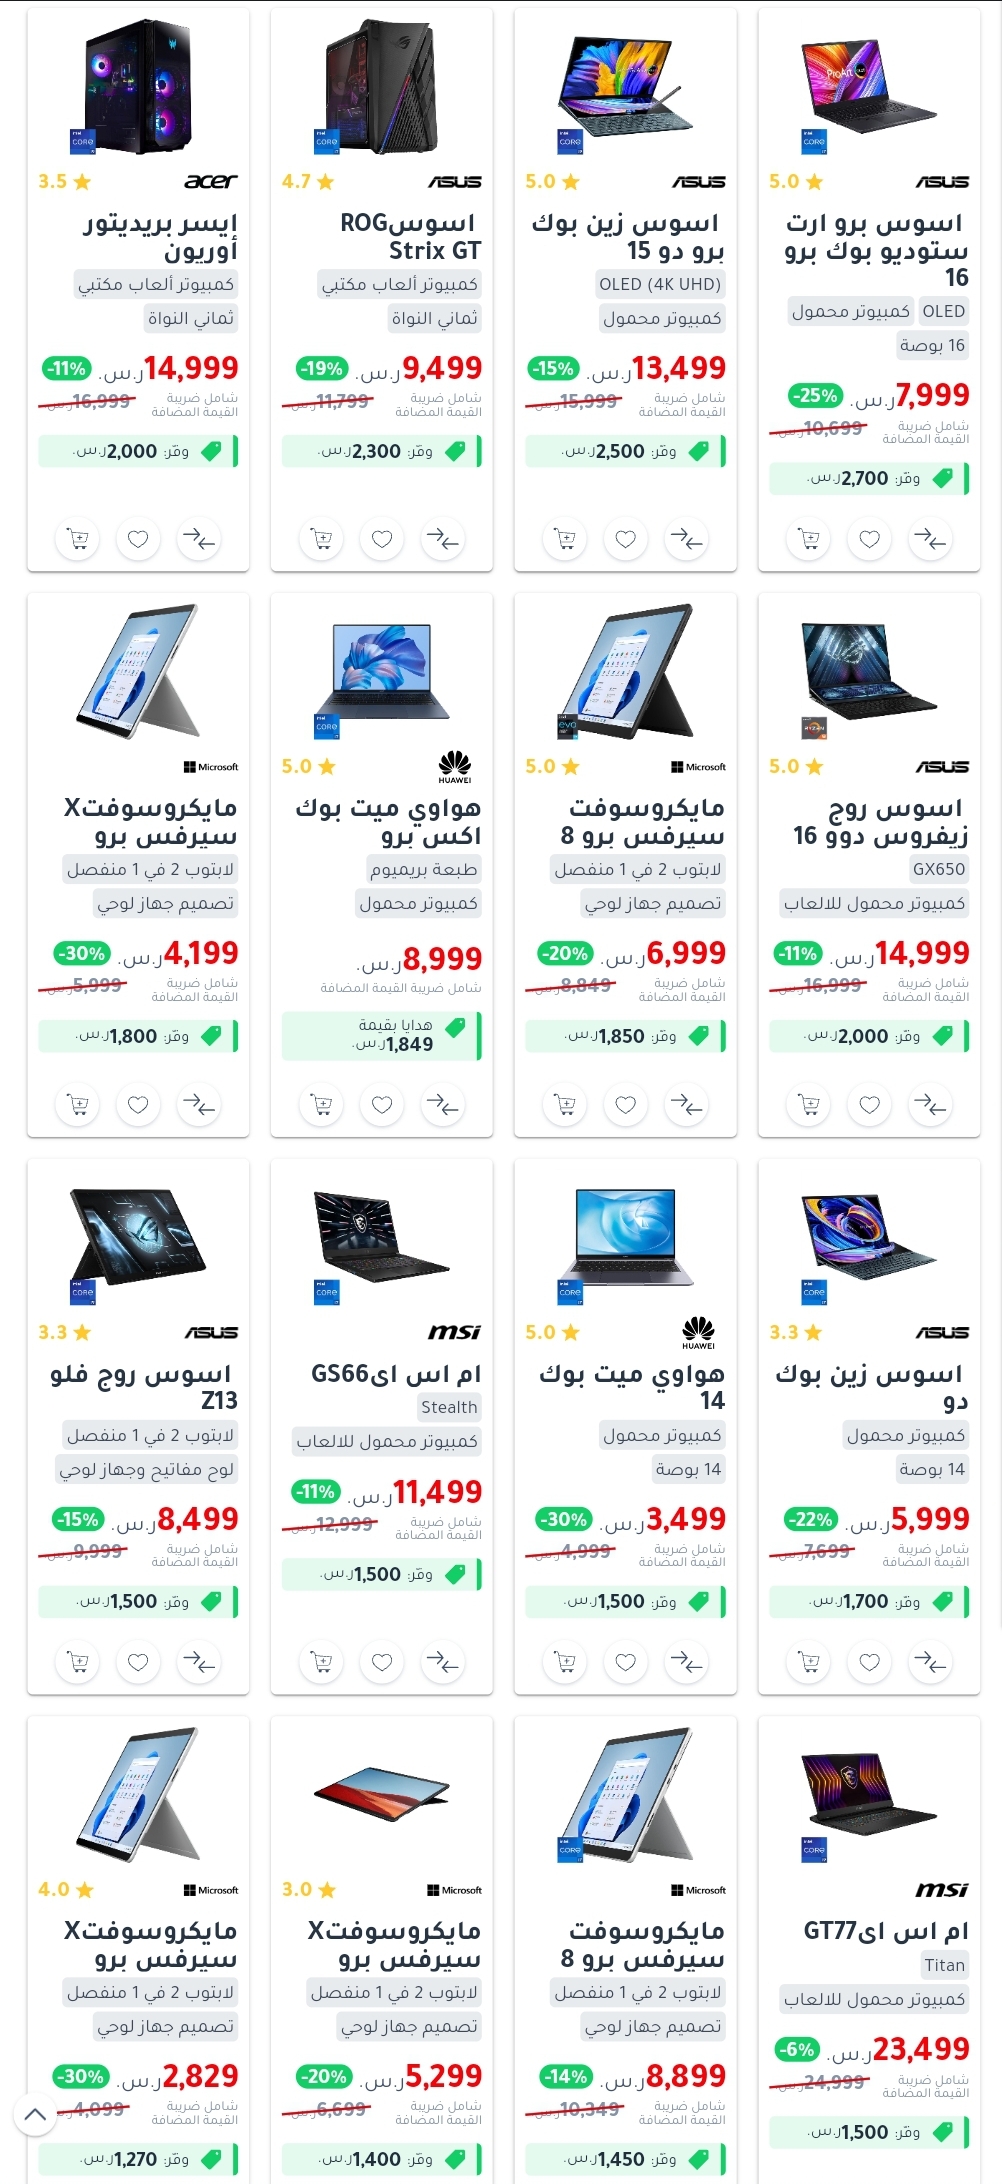Select the OLED (4K UHD) tag
Viewport: 1002px width, 2184px height.
tap(660, 284)
